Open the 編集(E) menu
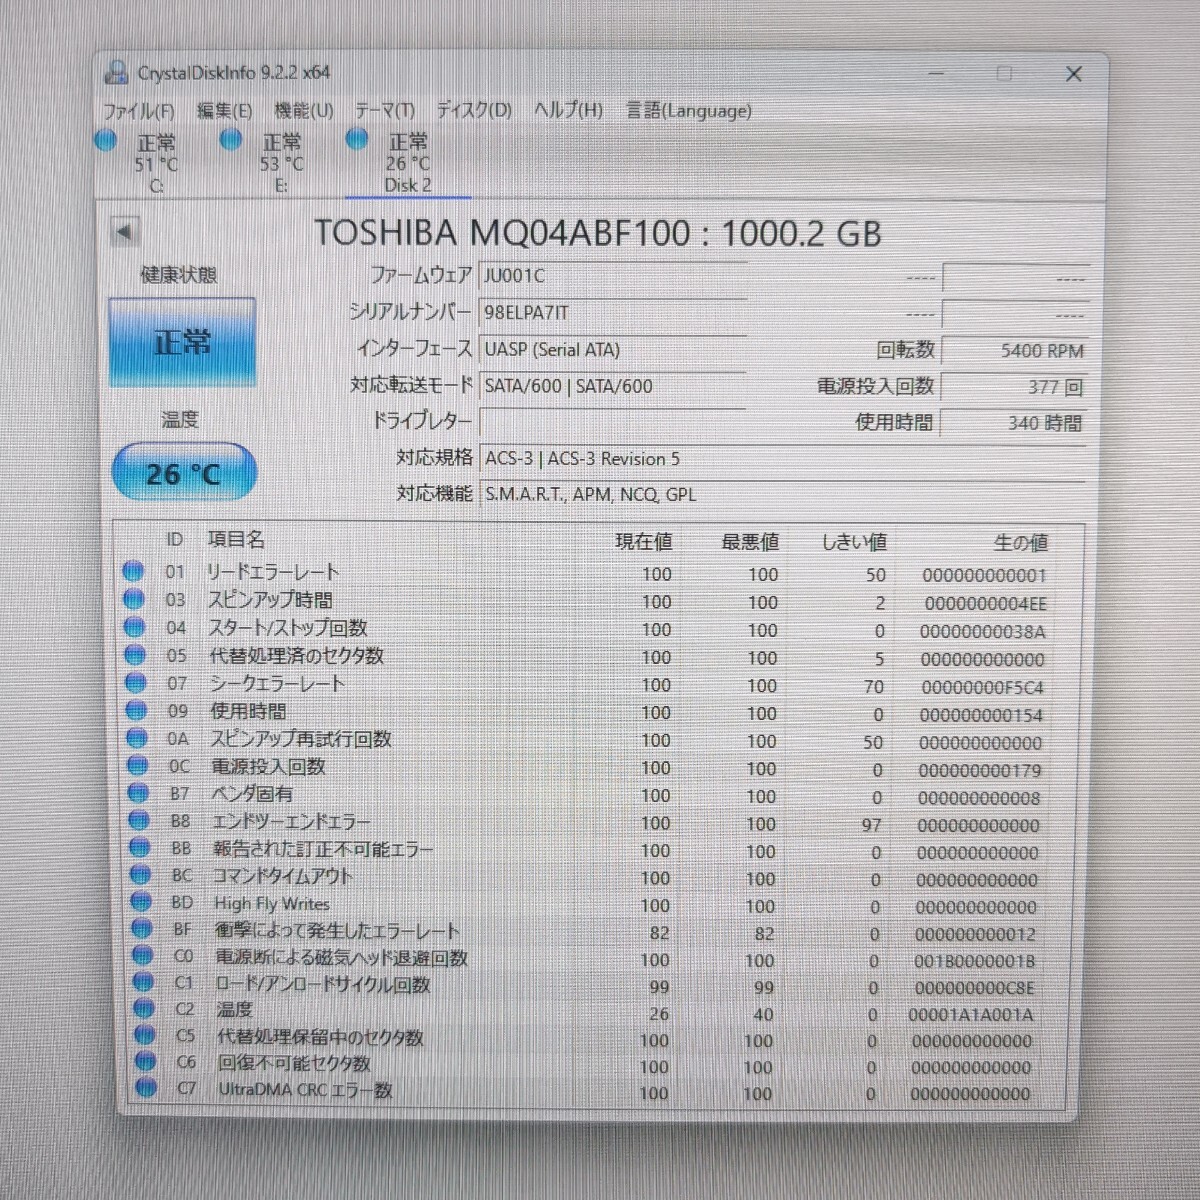This screenshot has width=1200, height=1200. 224,111
